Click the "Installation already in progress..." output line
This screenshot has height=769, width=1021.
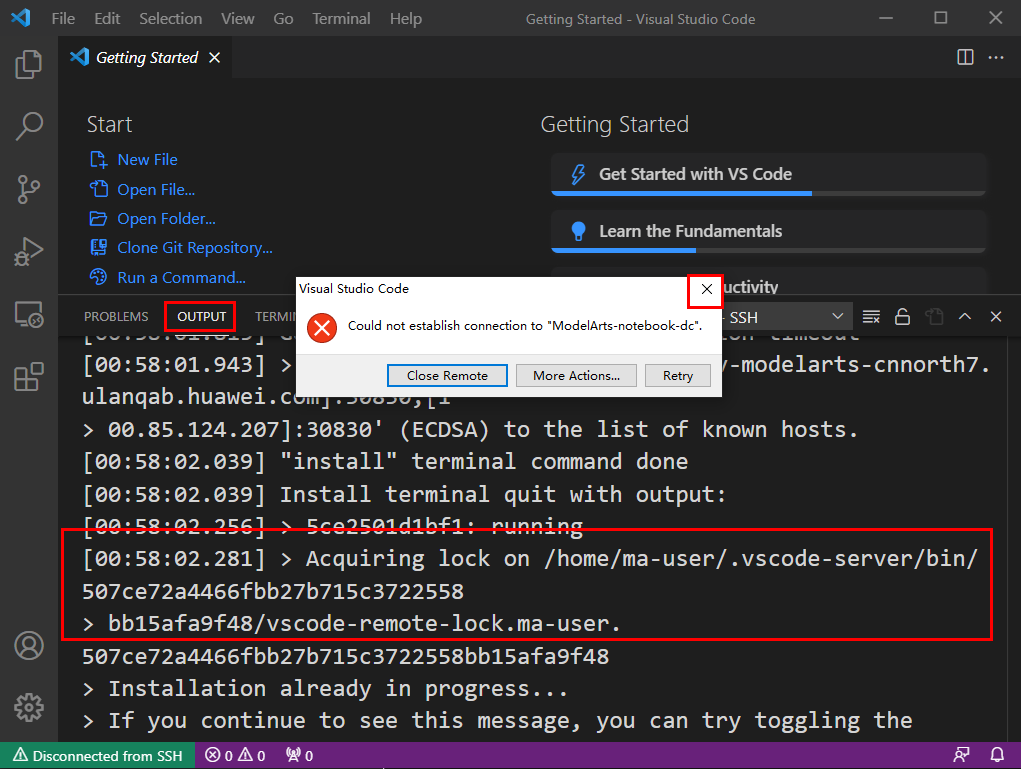[325, 689]
